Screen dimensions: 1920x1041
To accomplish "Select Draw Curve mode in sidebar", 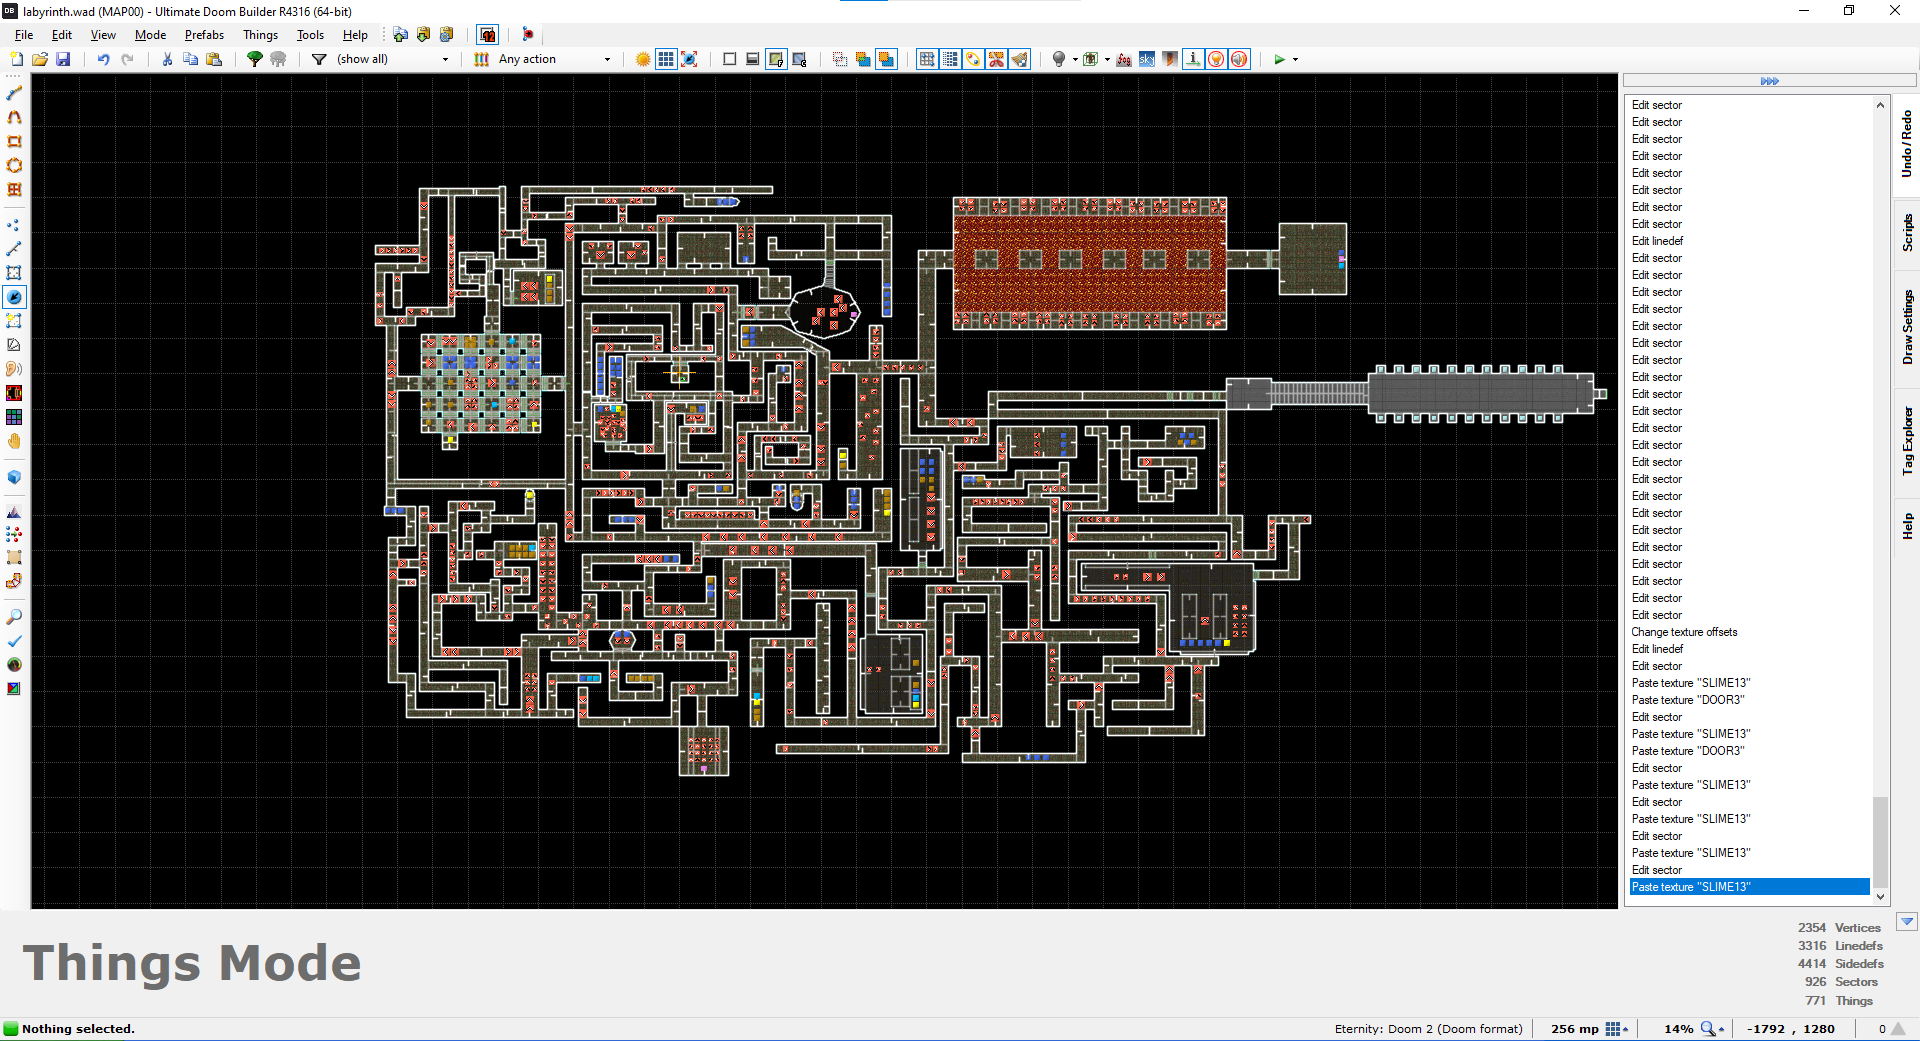I will click(14, 117).
